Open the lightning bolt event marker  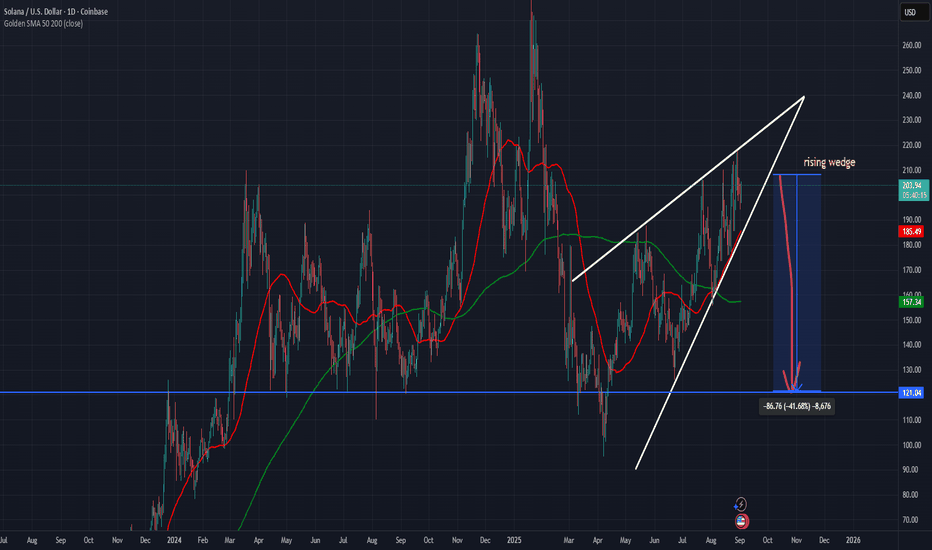click(x=741, y=504)
